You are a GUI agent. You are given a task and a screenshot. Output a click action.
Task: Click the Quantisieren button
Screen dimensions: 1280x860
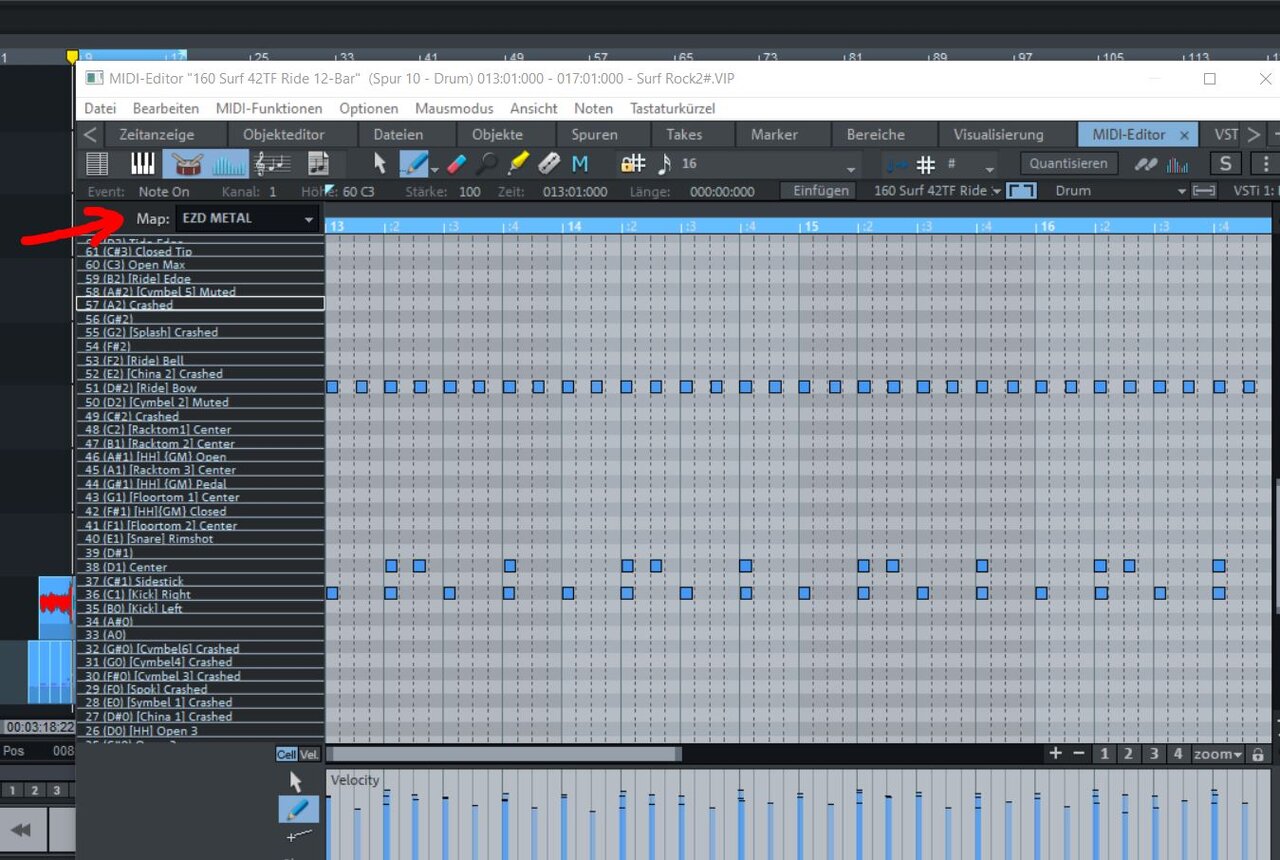pos(1068,163)
